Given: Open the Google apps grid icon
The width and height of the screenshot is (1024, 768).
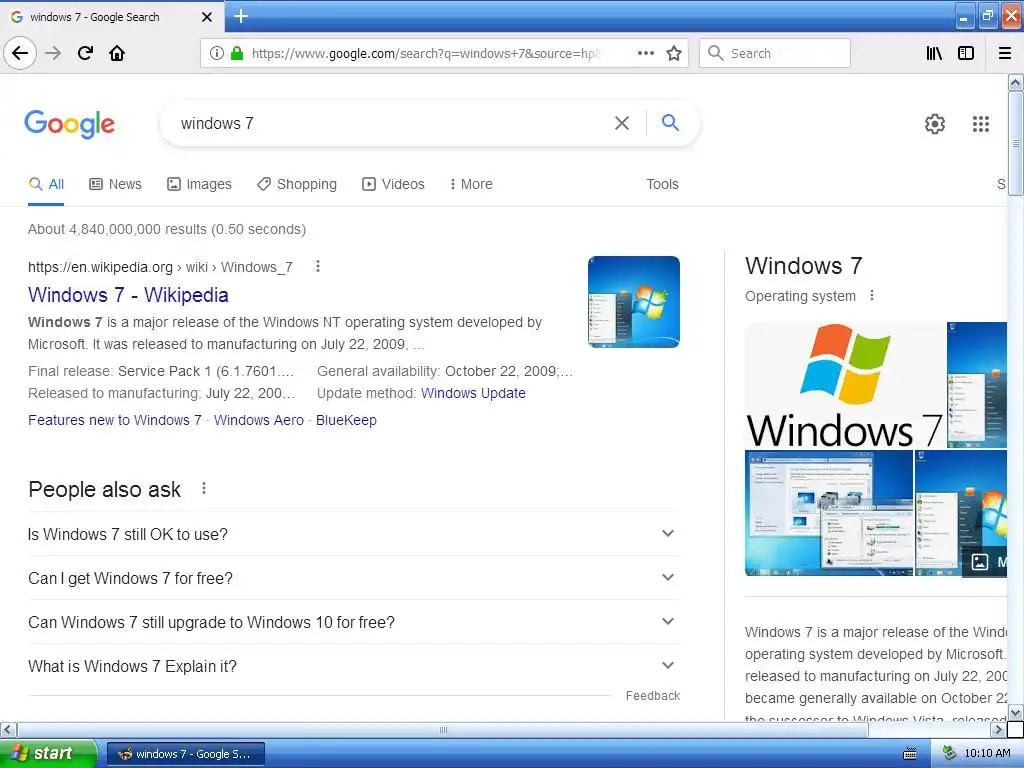Looking at the screenshot, I should click(980, 123).
